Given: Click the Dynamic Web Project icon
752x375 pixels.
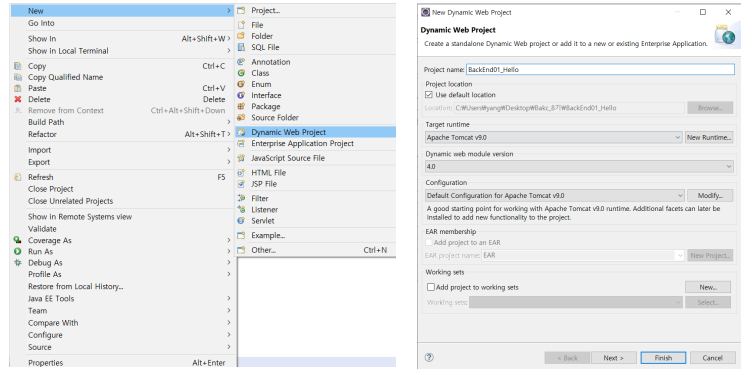Looking at the screenshot, I should tap(242, 132).
